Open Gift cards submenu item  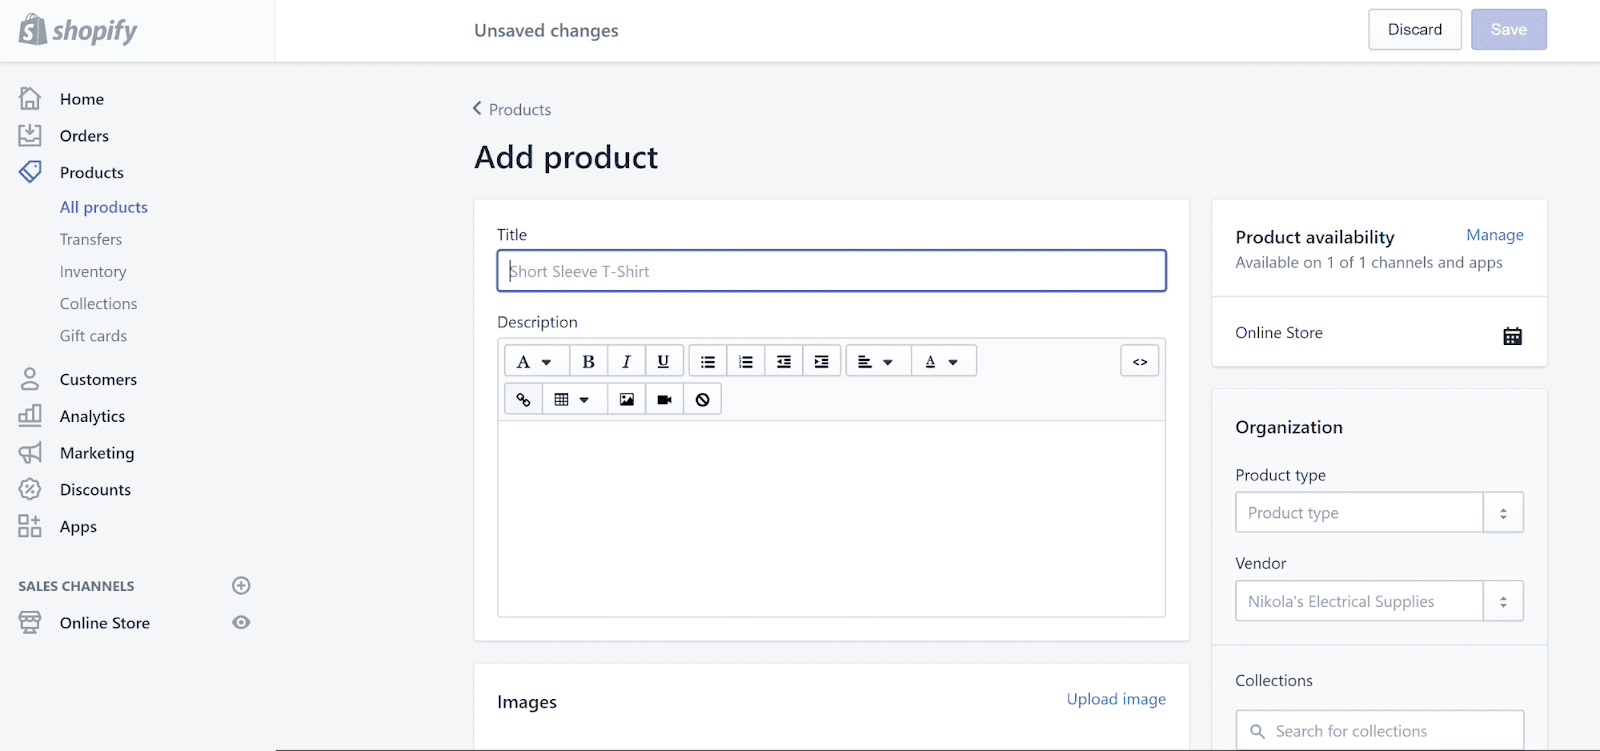click(x=93, y=336)
